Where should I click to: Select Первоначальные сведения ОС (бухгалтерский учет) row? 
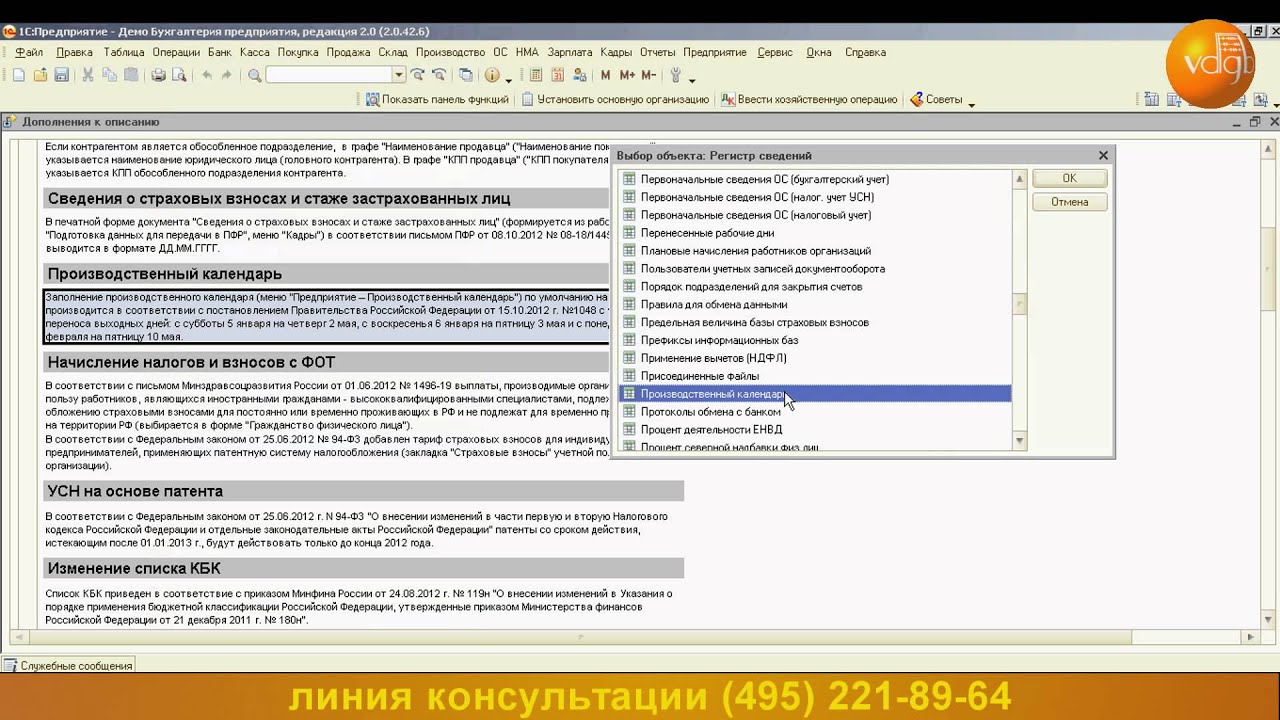click(815, 180)
